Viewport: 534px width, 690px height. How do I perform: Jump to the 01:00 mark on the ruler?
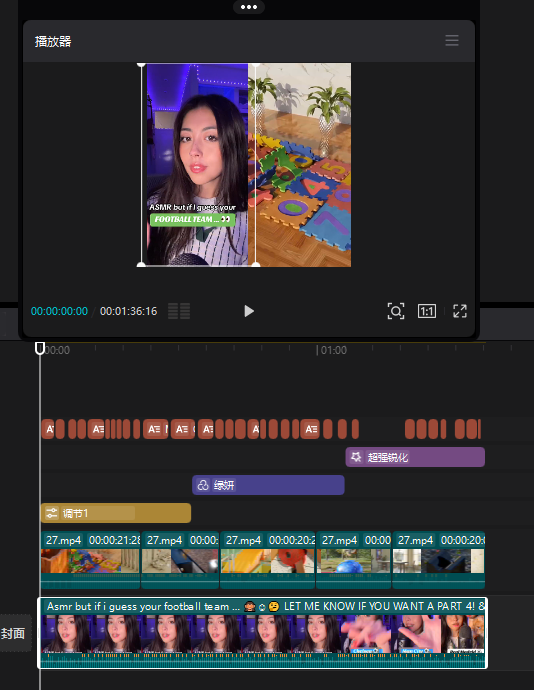tap(333, 350)
